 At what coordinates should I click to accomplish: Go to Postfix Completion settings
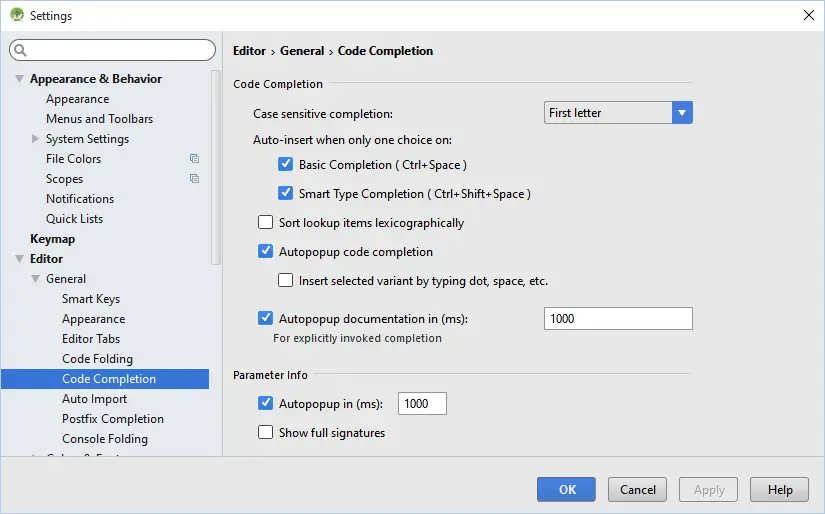pyautogui.click(x=112, y=419)
